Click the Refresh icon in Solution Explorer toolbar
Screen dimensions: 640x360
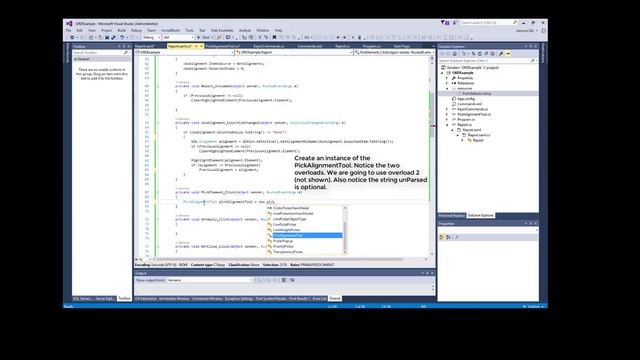tap(480, 53)
